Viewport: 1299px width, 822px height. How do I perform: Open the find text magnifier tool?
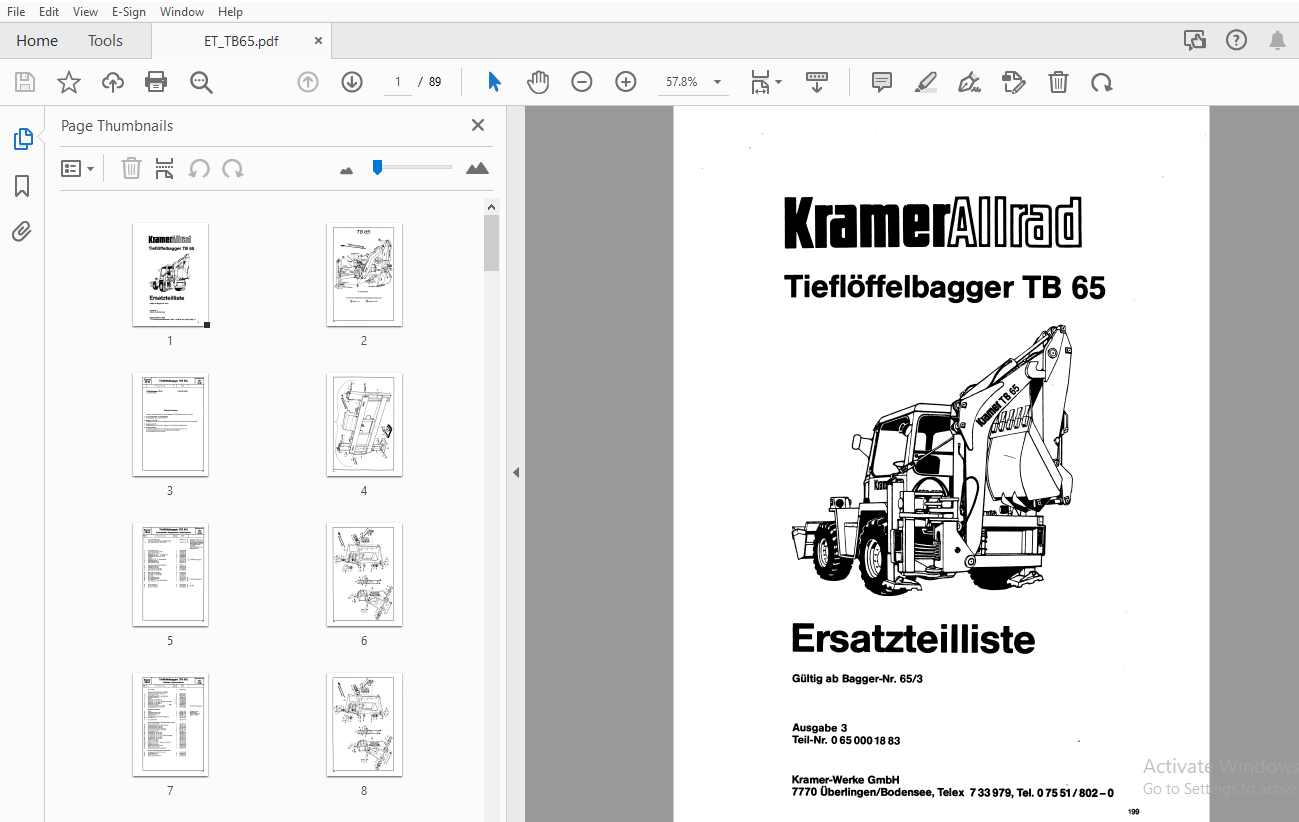click(x=201, y=82)
